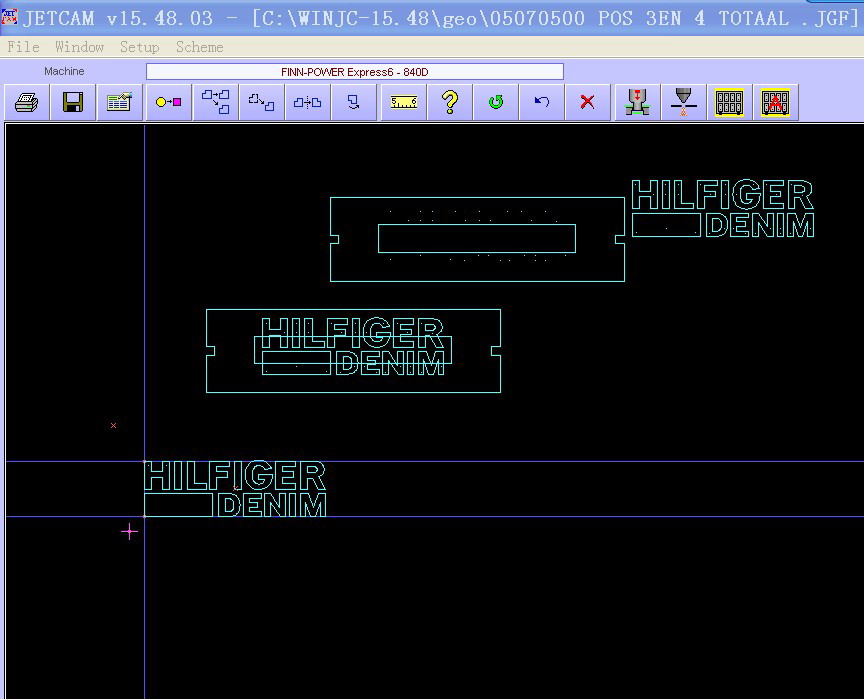Activate the yellow ruler measure tool
Viewport: 864px width, 699px height.
click(404, 102)
